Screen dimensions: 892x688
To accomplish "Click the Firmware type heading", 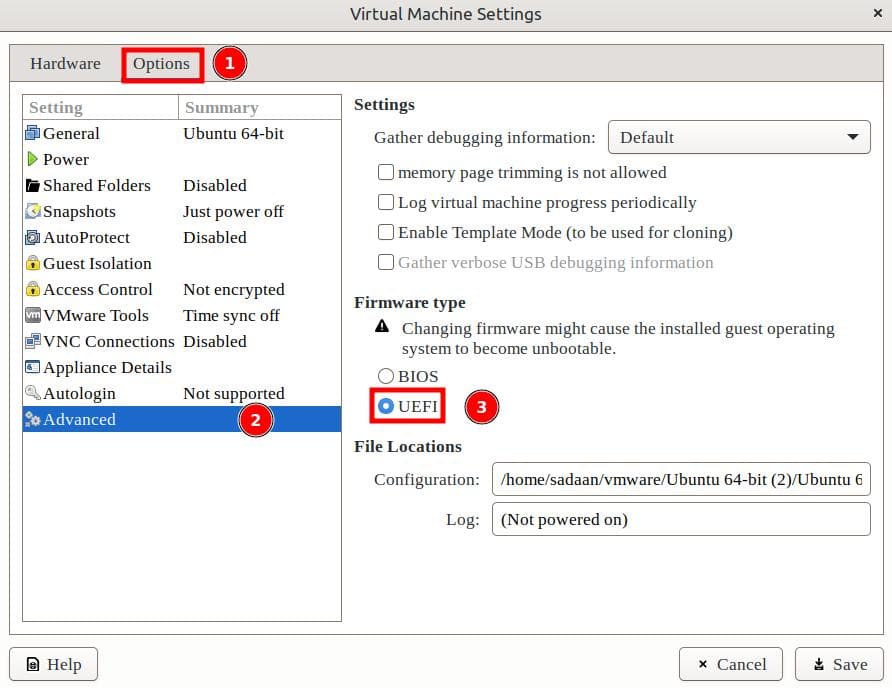I will (410, 303).
